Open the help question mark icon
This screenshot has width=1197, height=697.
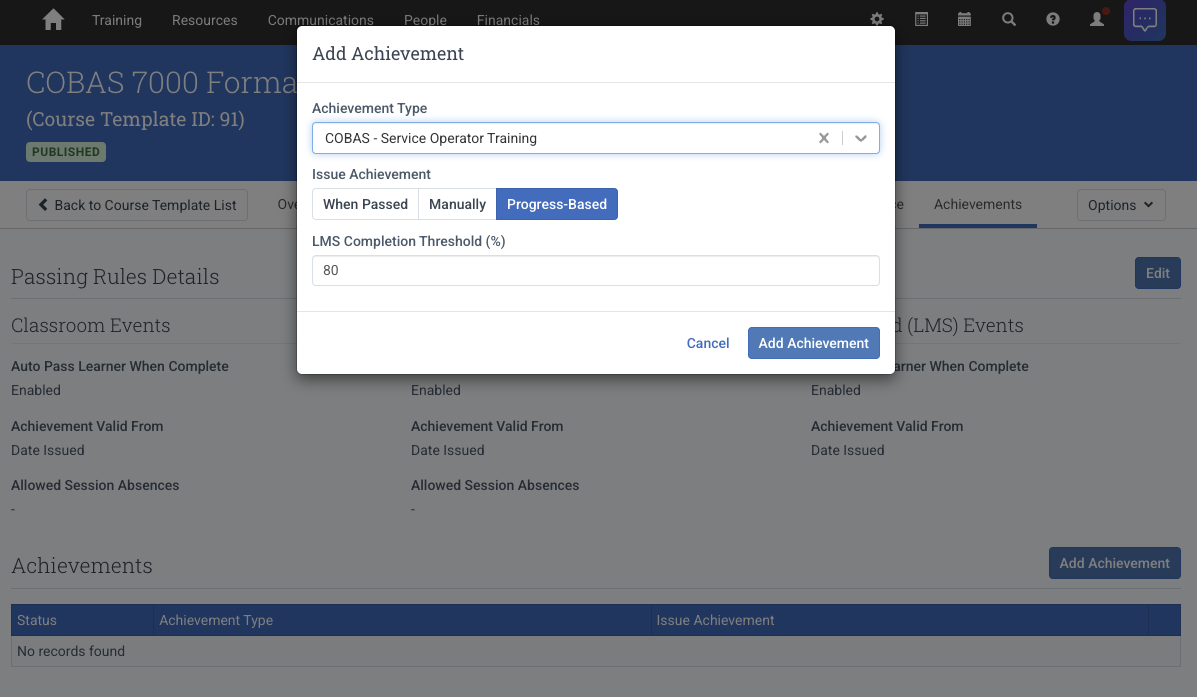coord(1053,19)
